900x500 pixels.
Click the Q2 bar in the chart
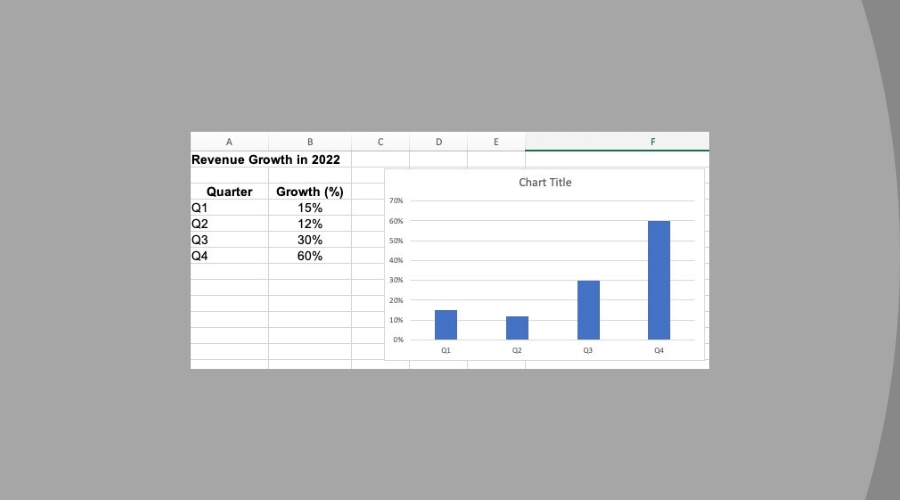(517, 328)
